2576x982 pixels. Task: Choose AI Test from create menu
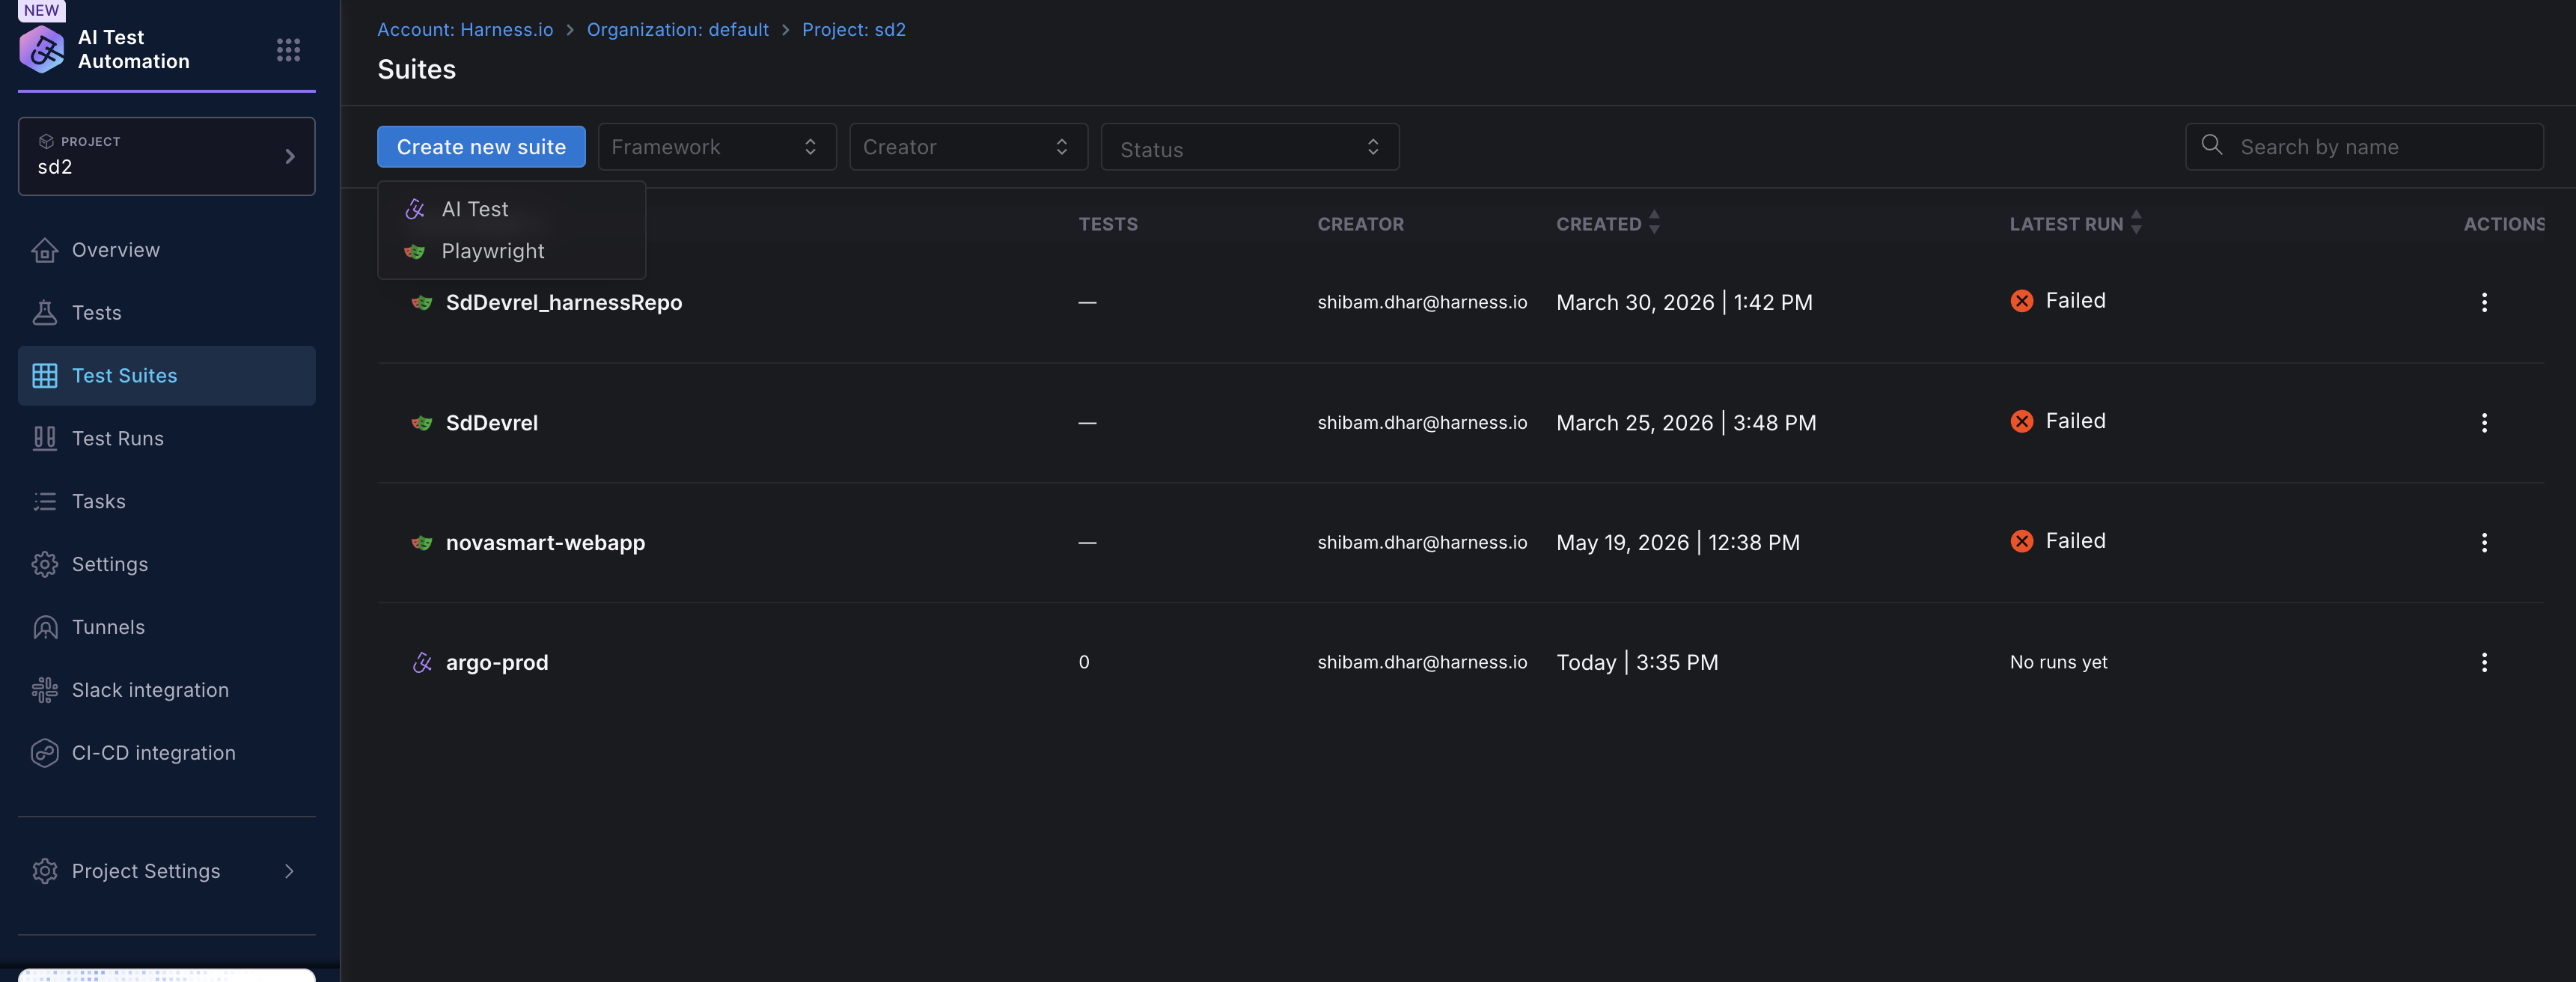click(x=511, y=209)
